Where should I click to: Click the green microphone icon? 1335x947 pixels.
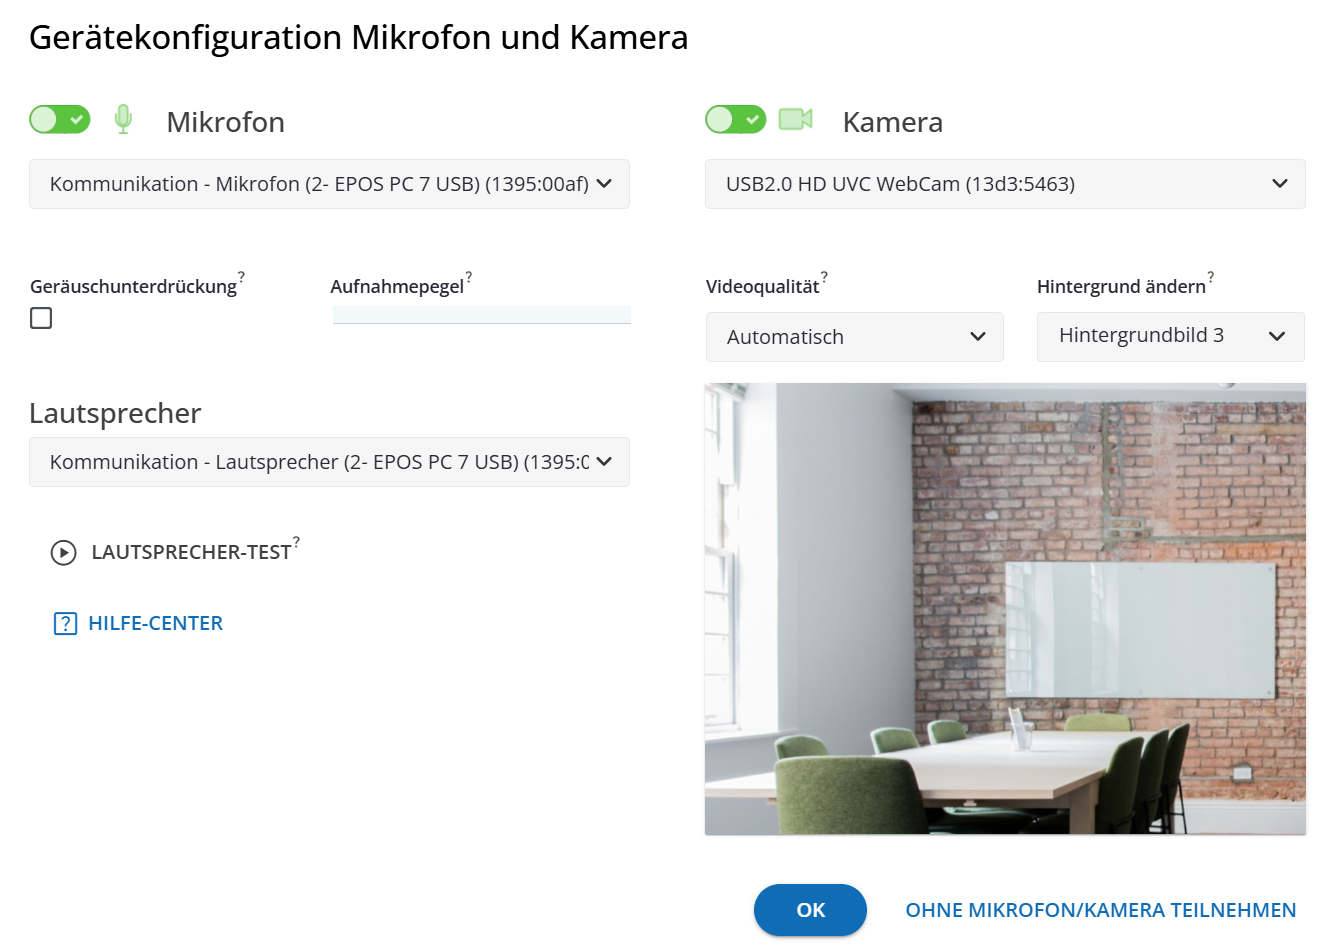123,119
